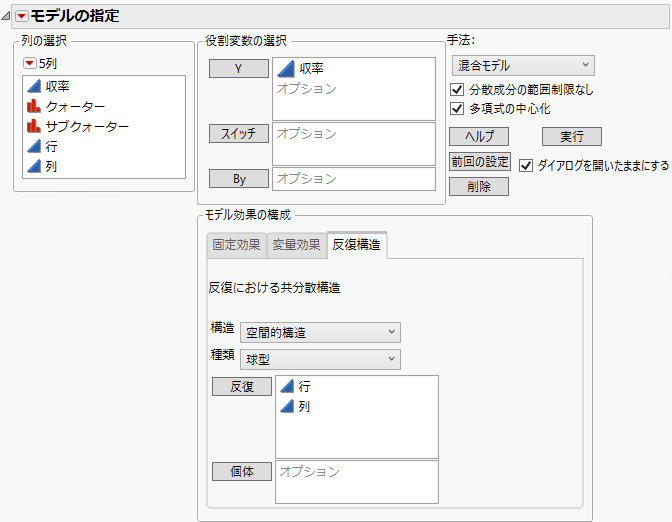The width and height of the screenshot is (672, 522).
Task: Open the red triangle menu next to 5列
Action: click(x=29, y=63)
